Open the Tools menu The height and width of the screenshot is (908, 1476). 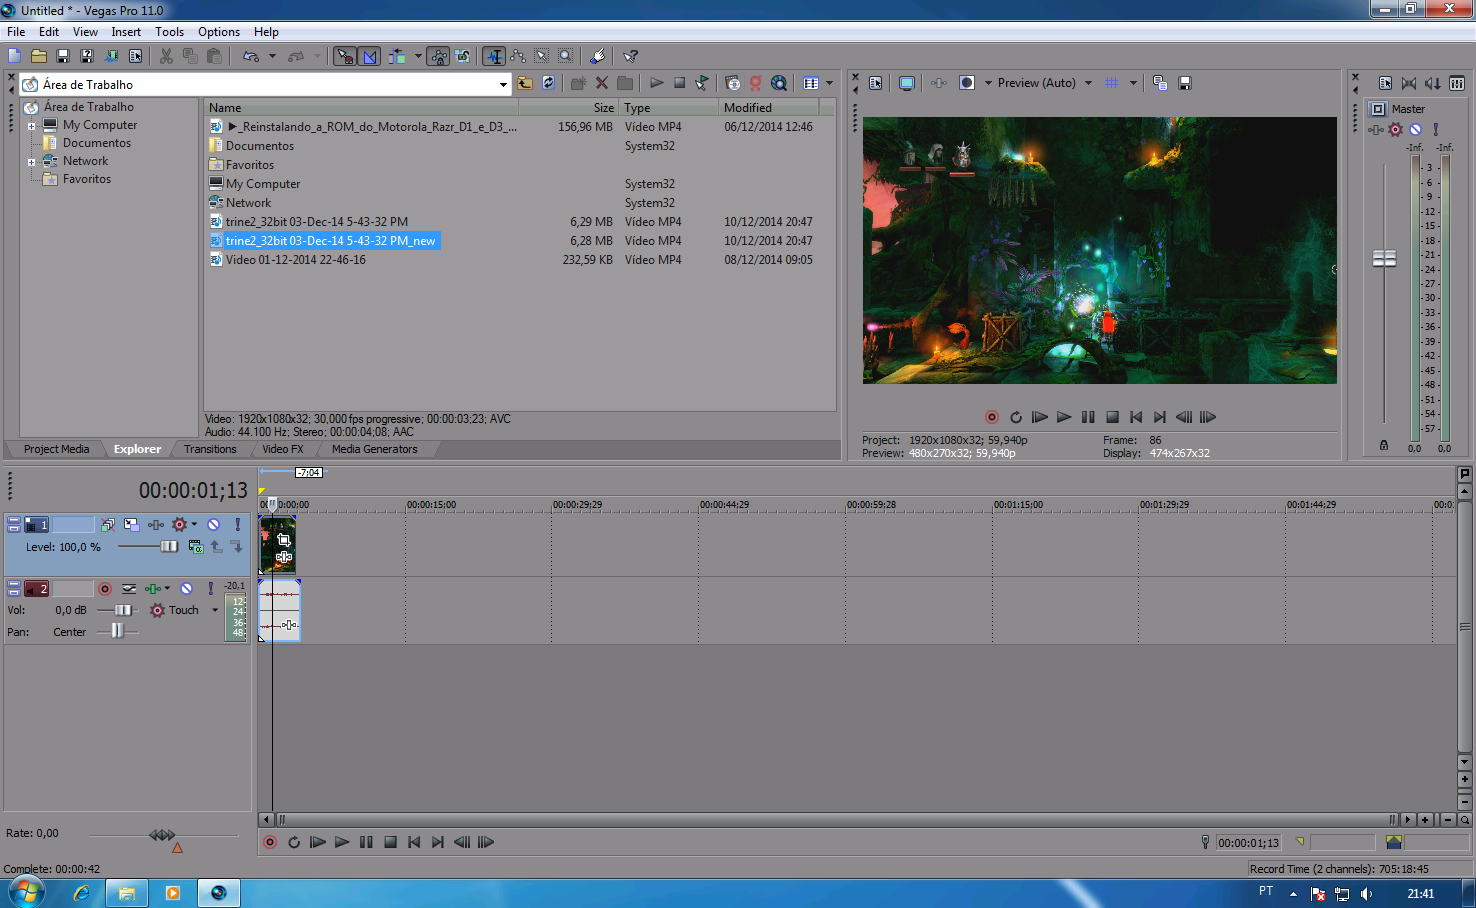169,32
